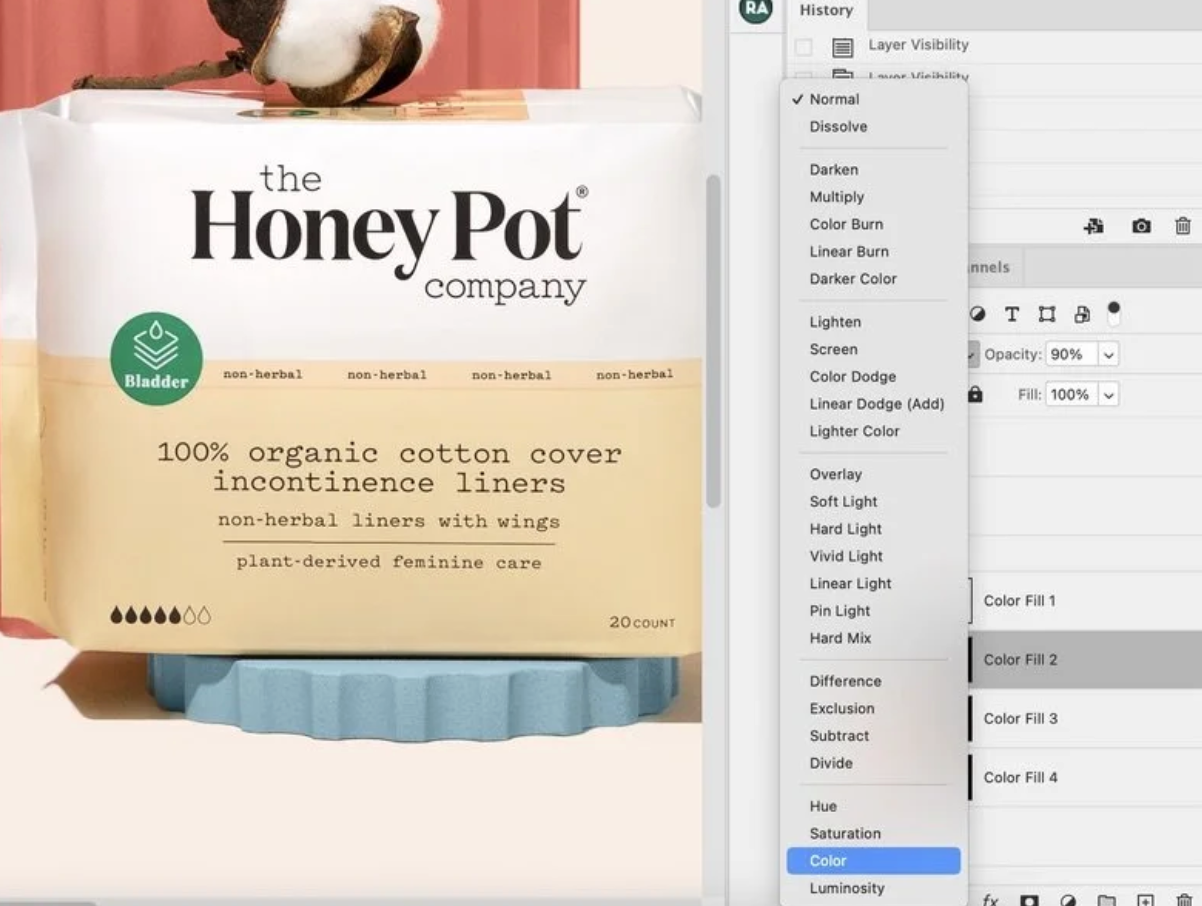This screenshot has width=1202, height=906.
Task: Toggle history brush source box for Layer Visibility
Action: 803,46
